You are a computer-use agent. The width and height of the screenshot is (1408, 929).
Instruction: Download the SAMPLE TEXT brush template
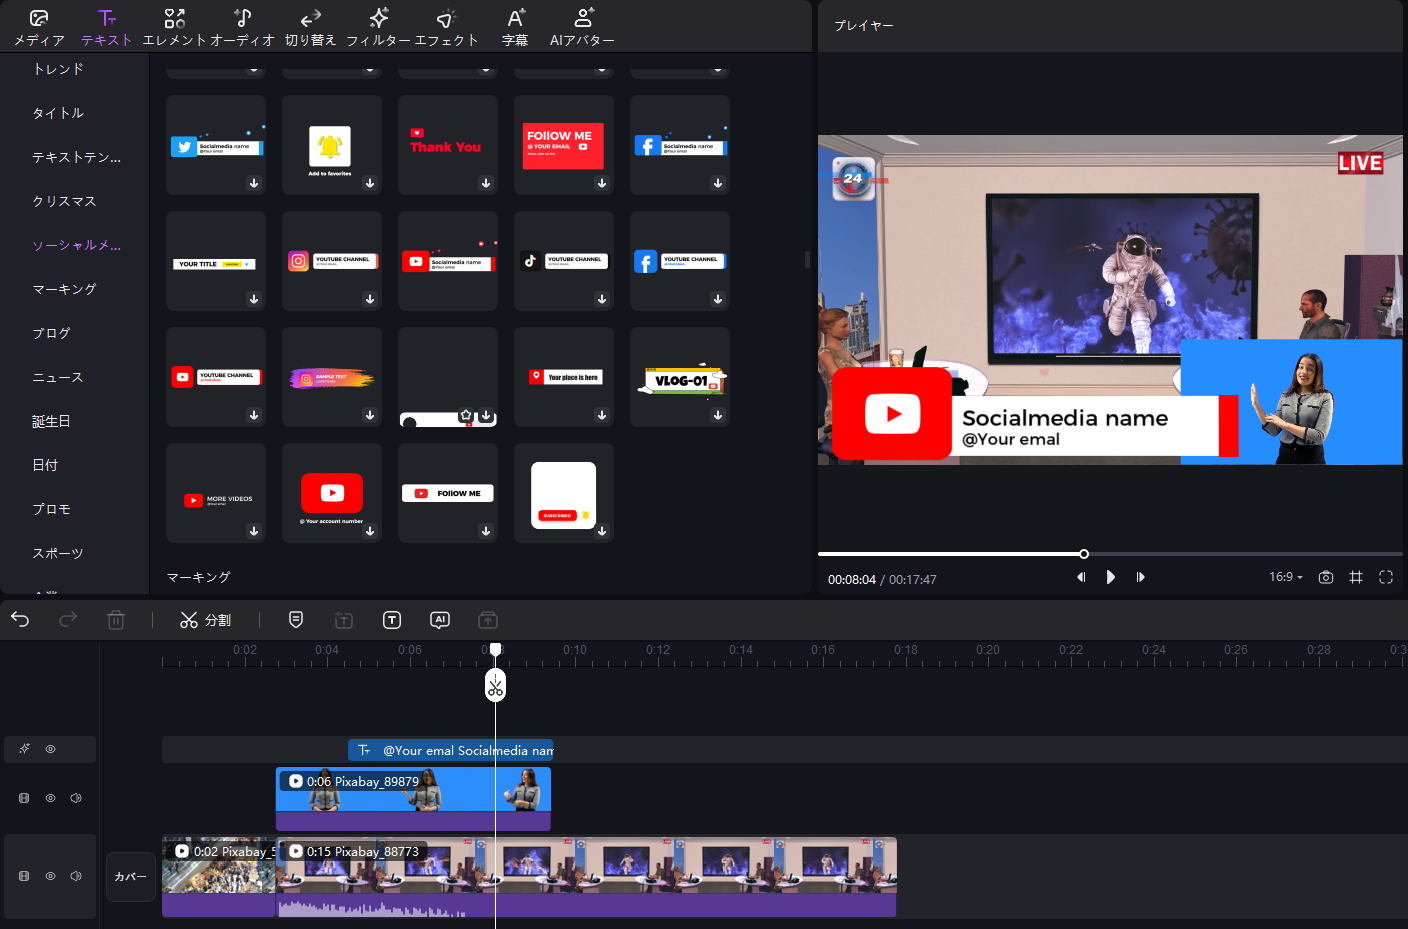(370, 415)
